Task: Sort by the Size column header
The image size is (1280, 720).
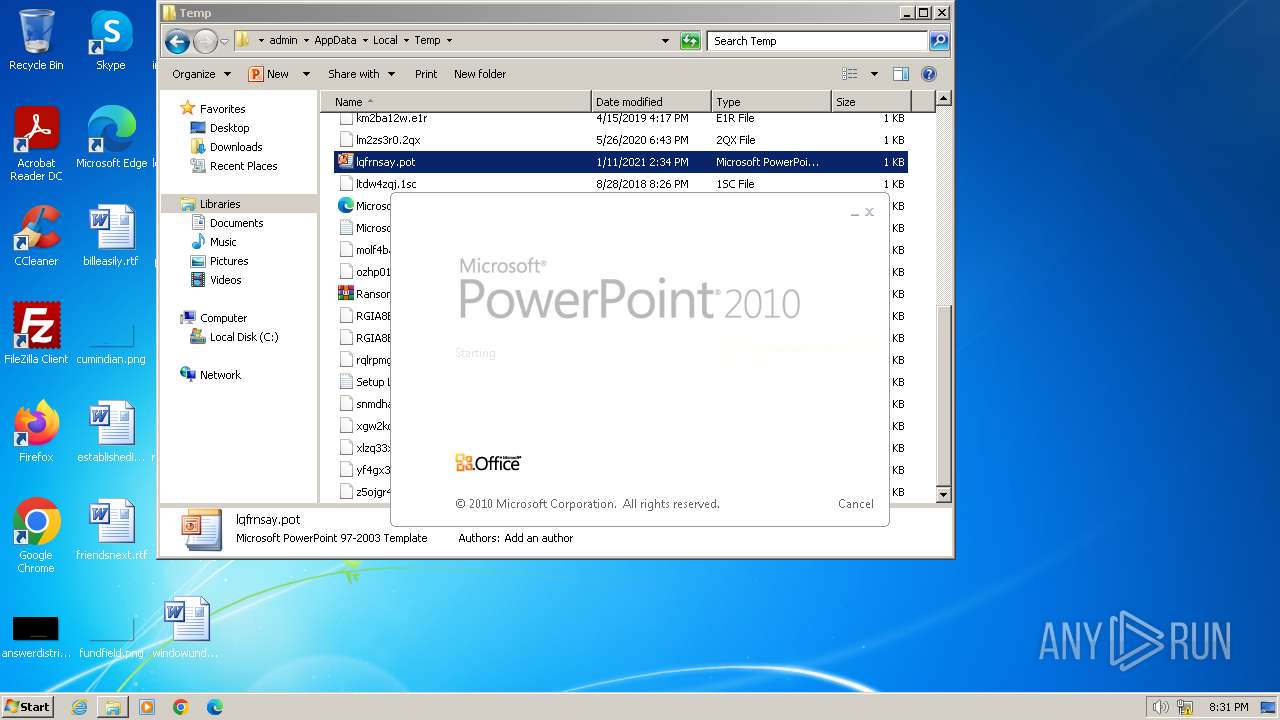Action: 871,102
